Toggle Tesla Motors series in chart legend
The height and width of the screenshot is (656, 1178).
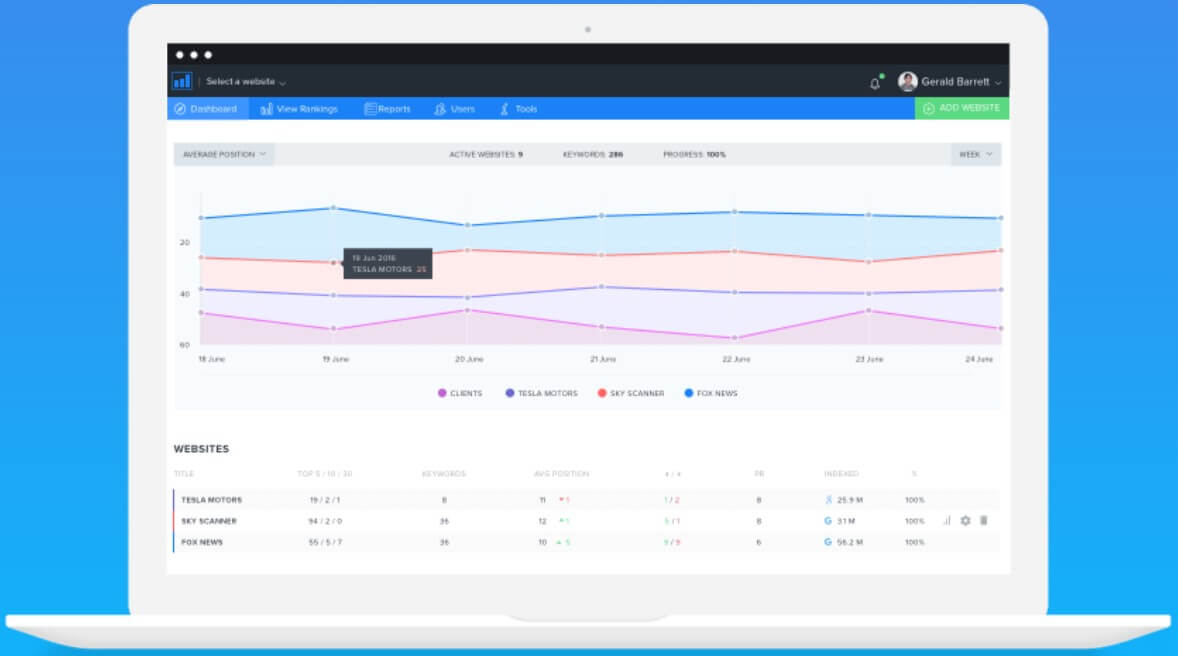tap(541, 393)
